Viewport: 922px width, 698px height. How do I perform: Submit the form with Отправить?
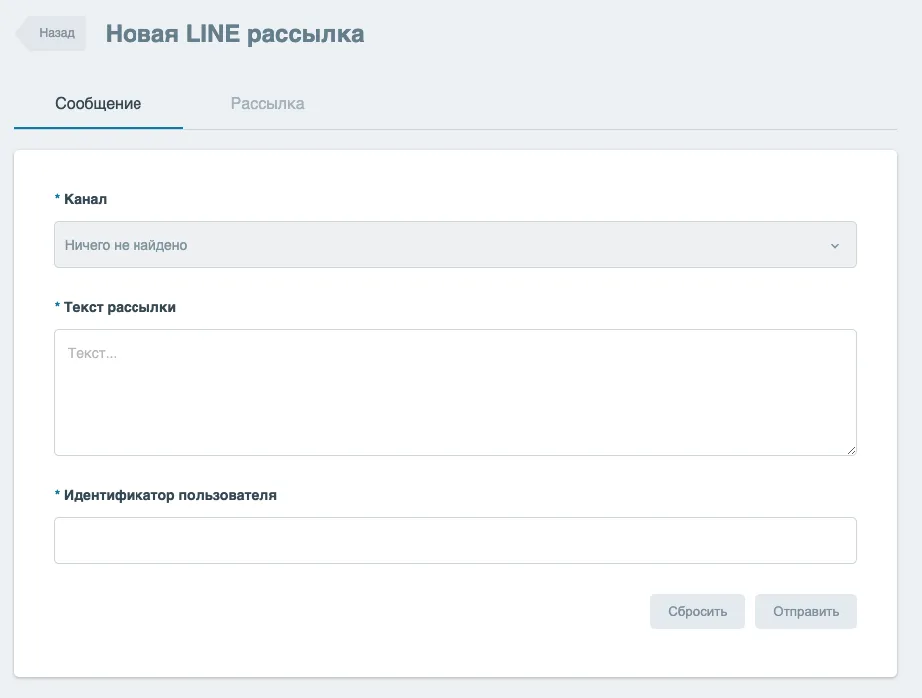coord(806,612)
